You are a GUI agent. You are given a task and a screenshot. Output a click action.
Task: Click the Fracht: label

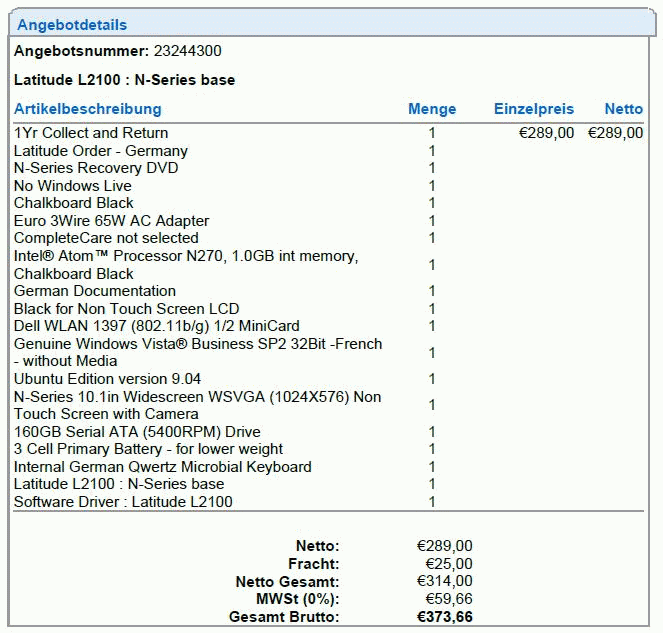pyautogui.click(x=314, y=564)
